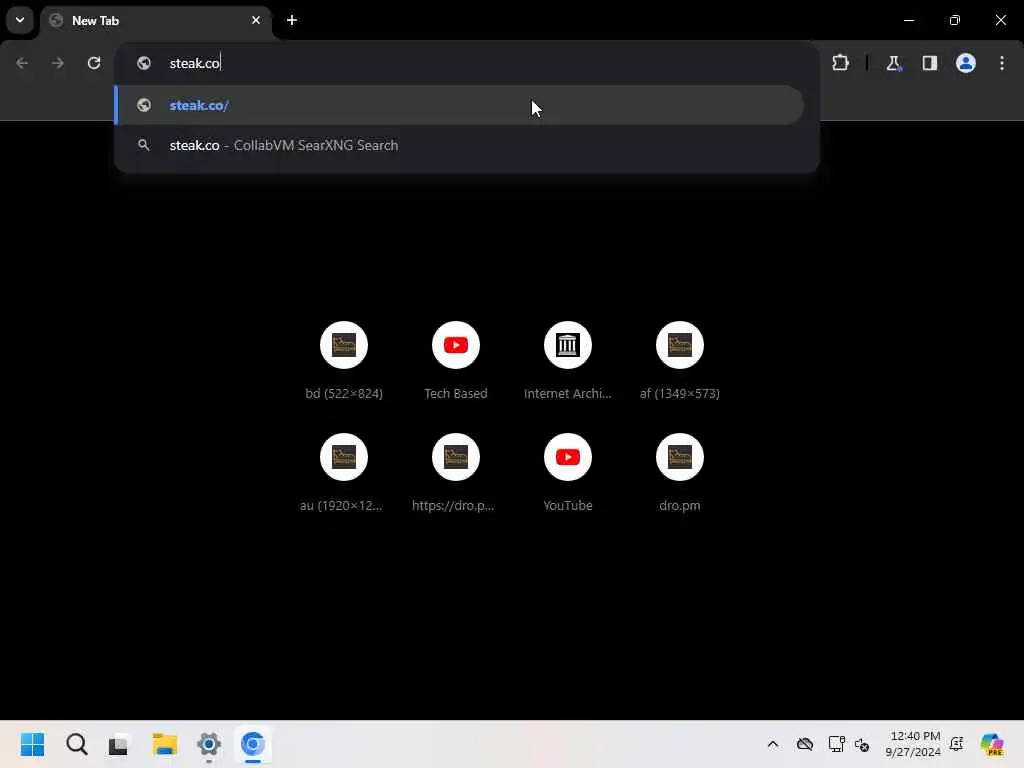Reload the page
Screen dimensions: 1024x768
94,63
